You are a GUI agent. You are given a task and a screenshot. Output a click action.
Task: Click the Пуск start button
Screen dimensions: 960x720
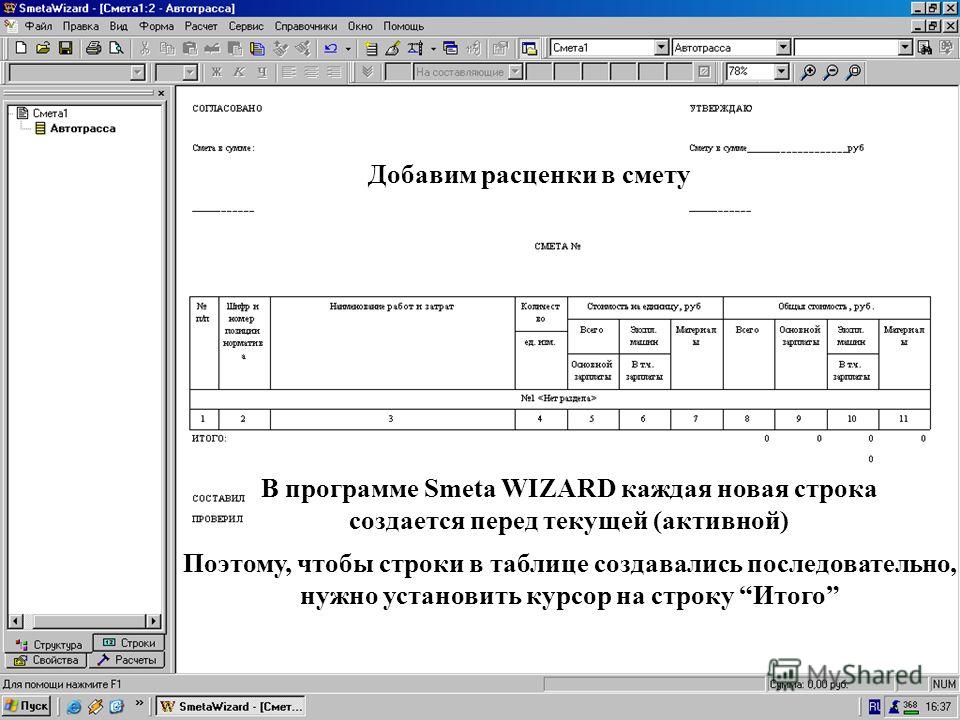tap(26, 706)
